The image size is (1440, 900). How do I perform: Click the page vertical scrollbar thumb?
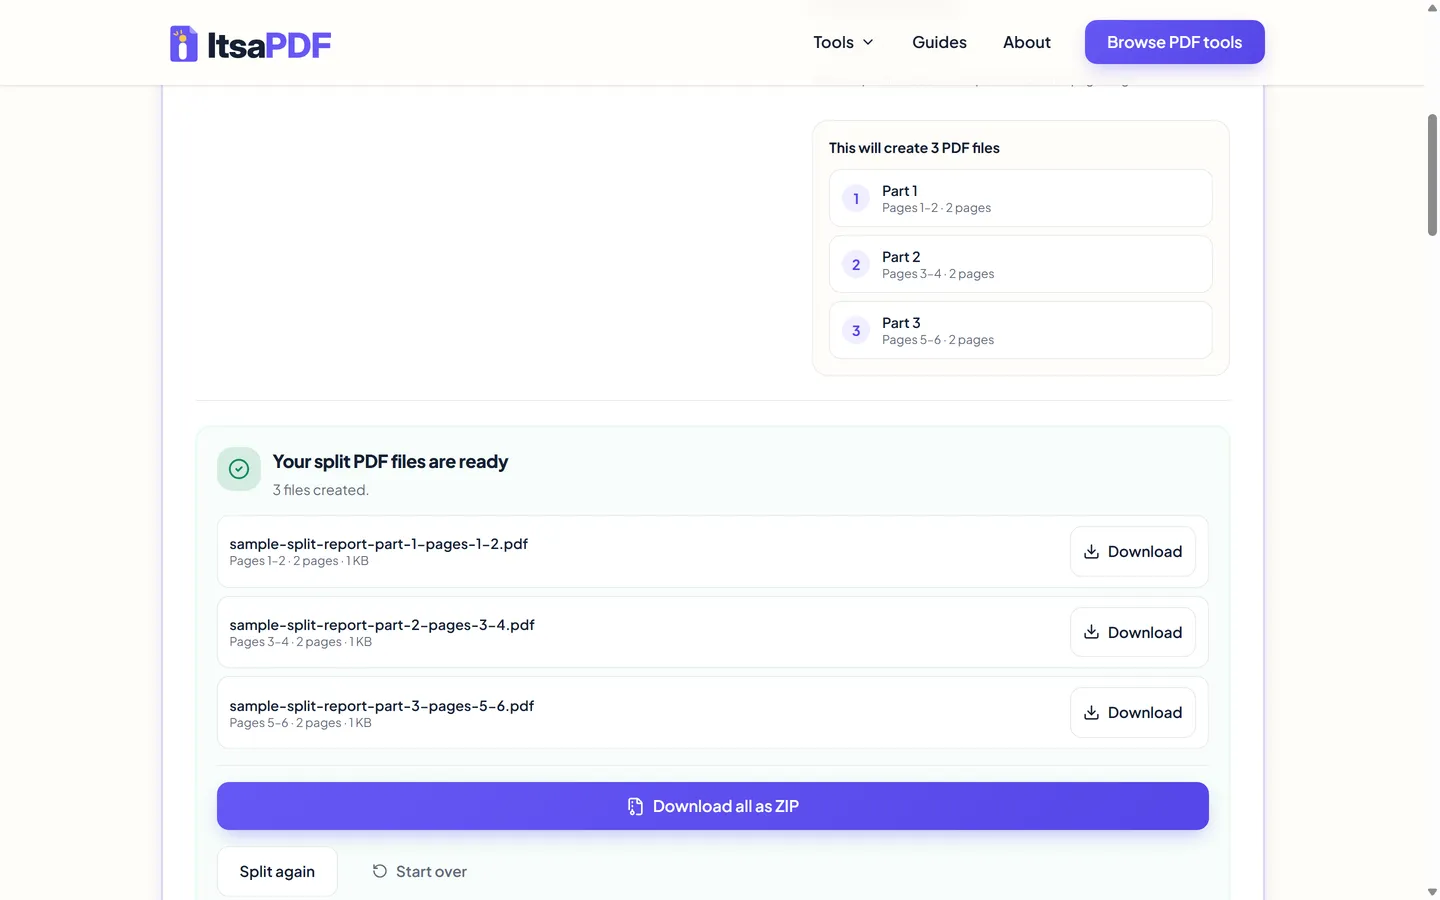tap(1432, 175)
